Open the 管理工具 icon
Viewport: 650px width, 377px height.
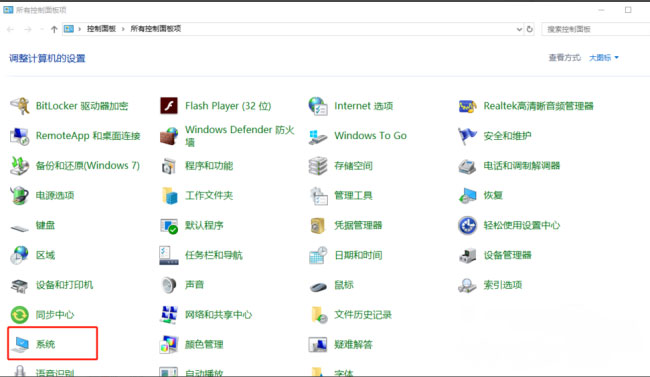pyautogui.click(x=319, y=196)
